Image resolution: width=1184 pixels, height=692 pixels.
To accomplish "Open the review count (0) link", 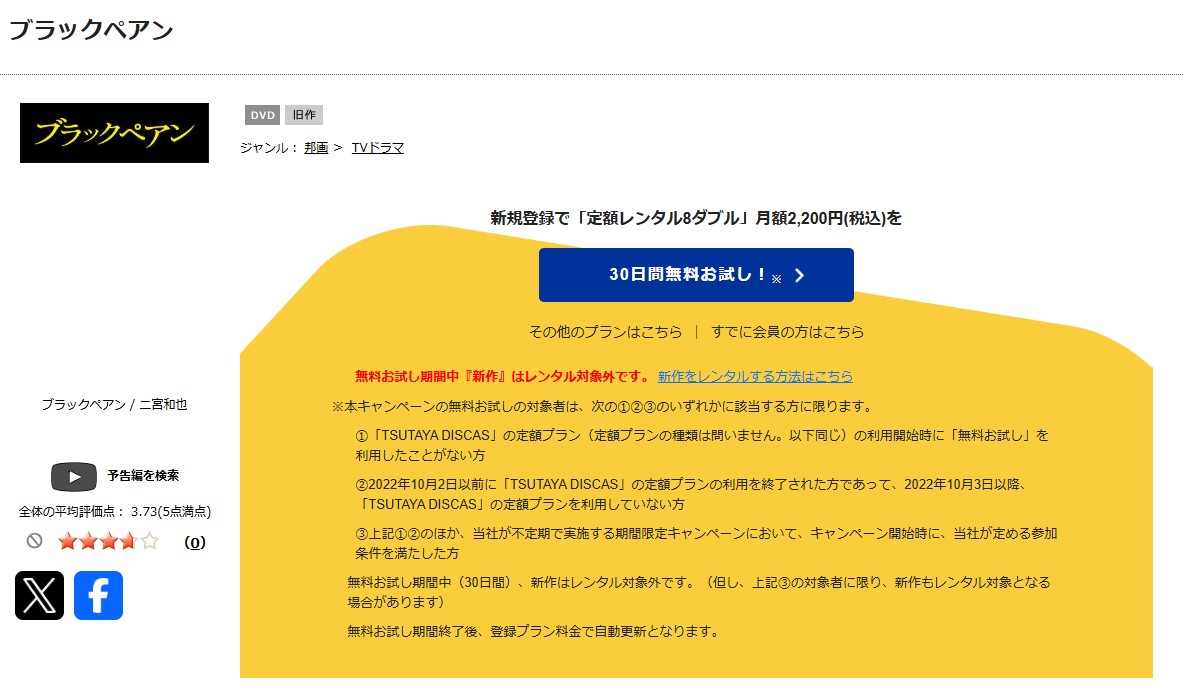I will (x=195, y=542).
